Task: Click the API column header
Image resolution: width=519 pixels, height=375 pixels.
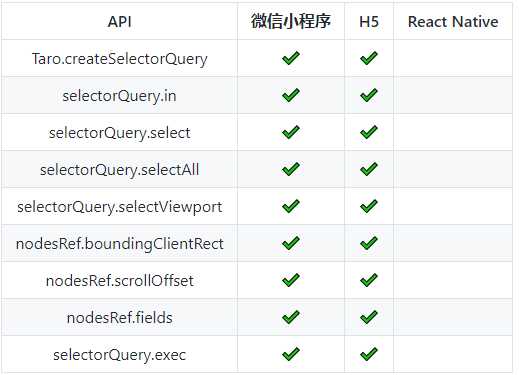Action: pyautogui.click(x=119, y=22)
